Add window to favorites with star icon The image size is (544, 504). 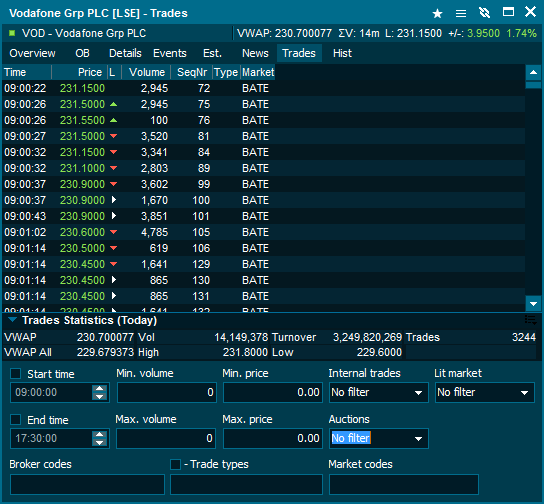(x=437, y=14)
